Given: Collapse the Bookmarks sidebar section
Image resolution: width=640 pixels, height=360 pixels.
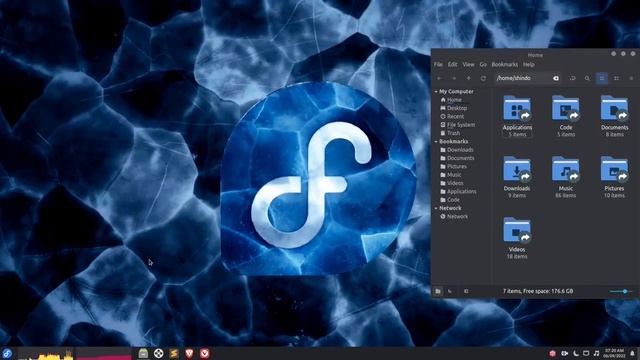Looking at the screenshot, I should (436, 142).
